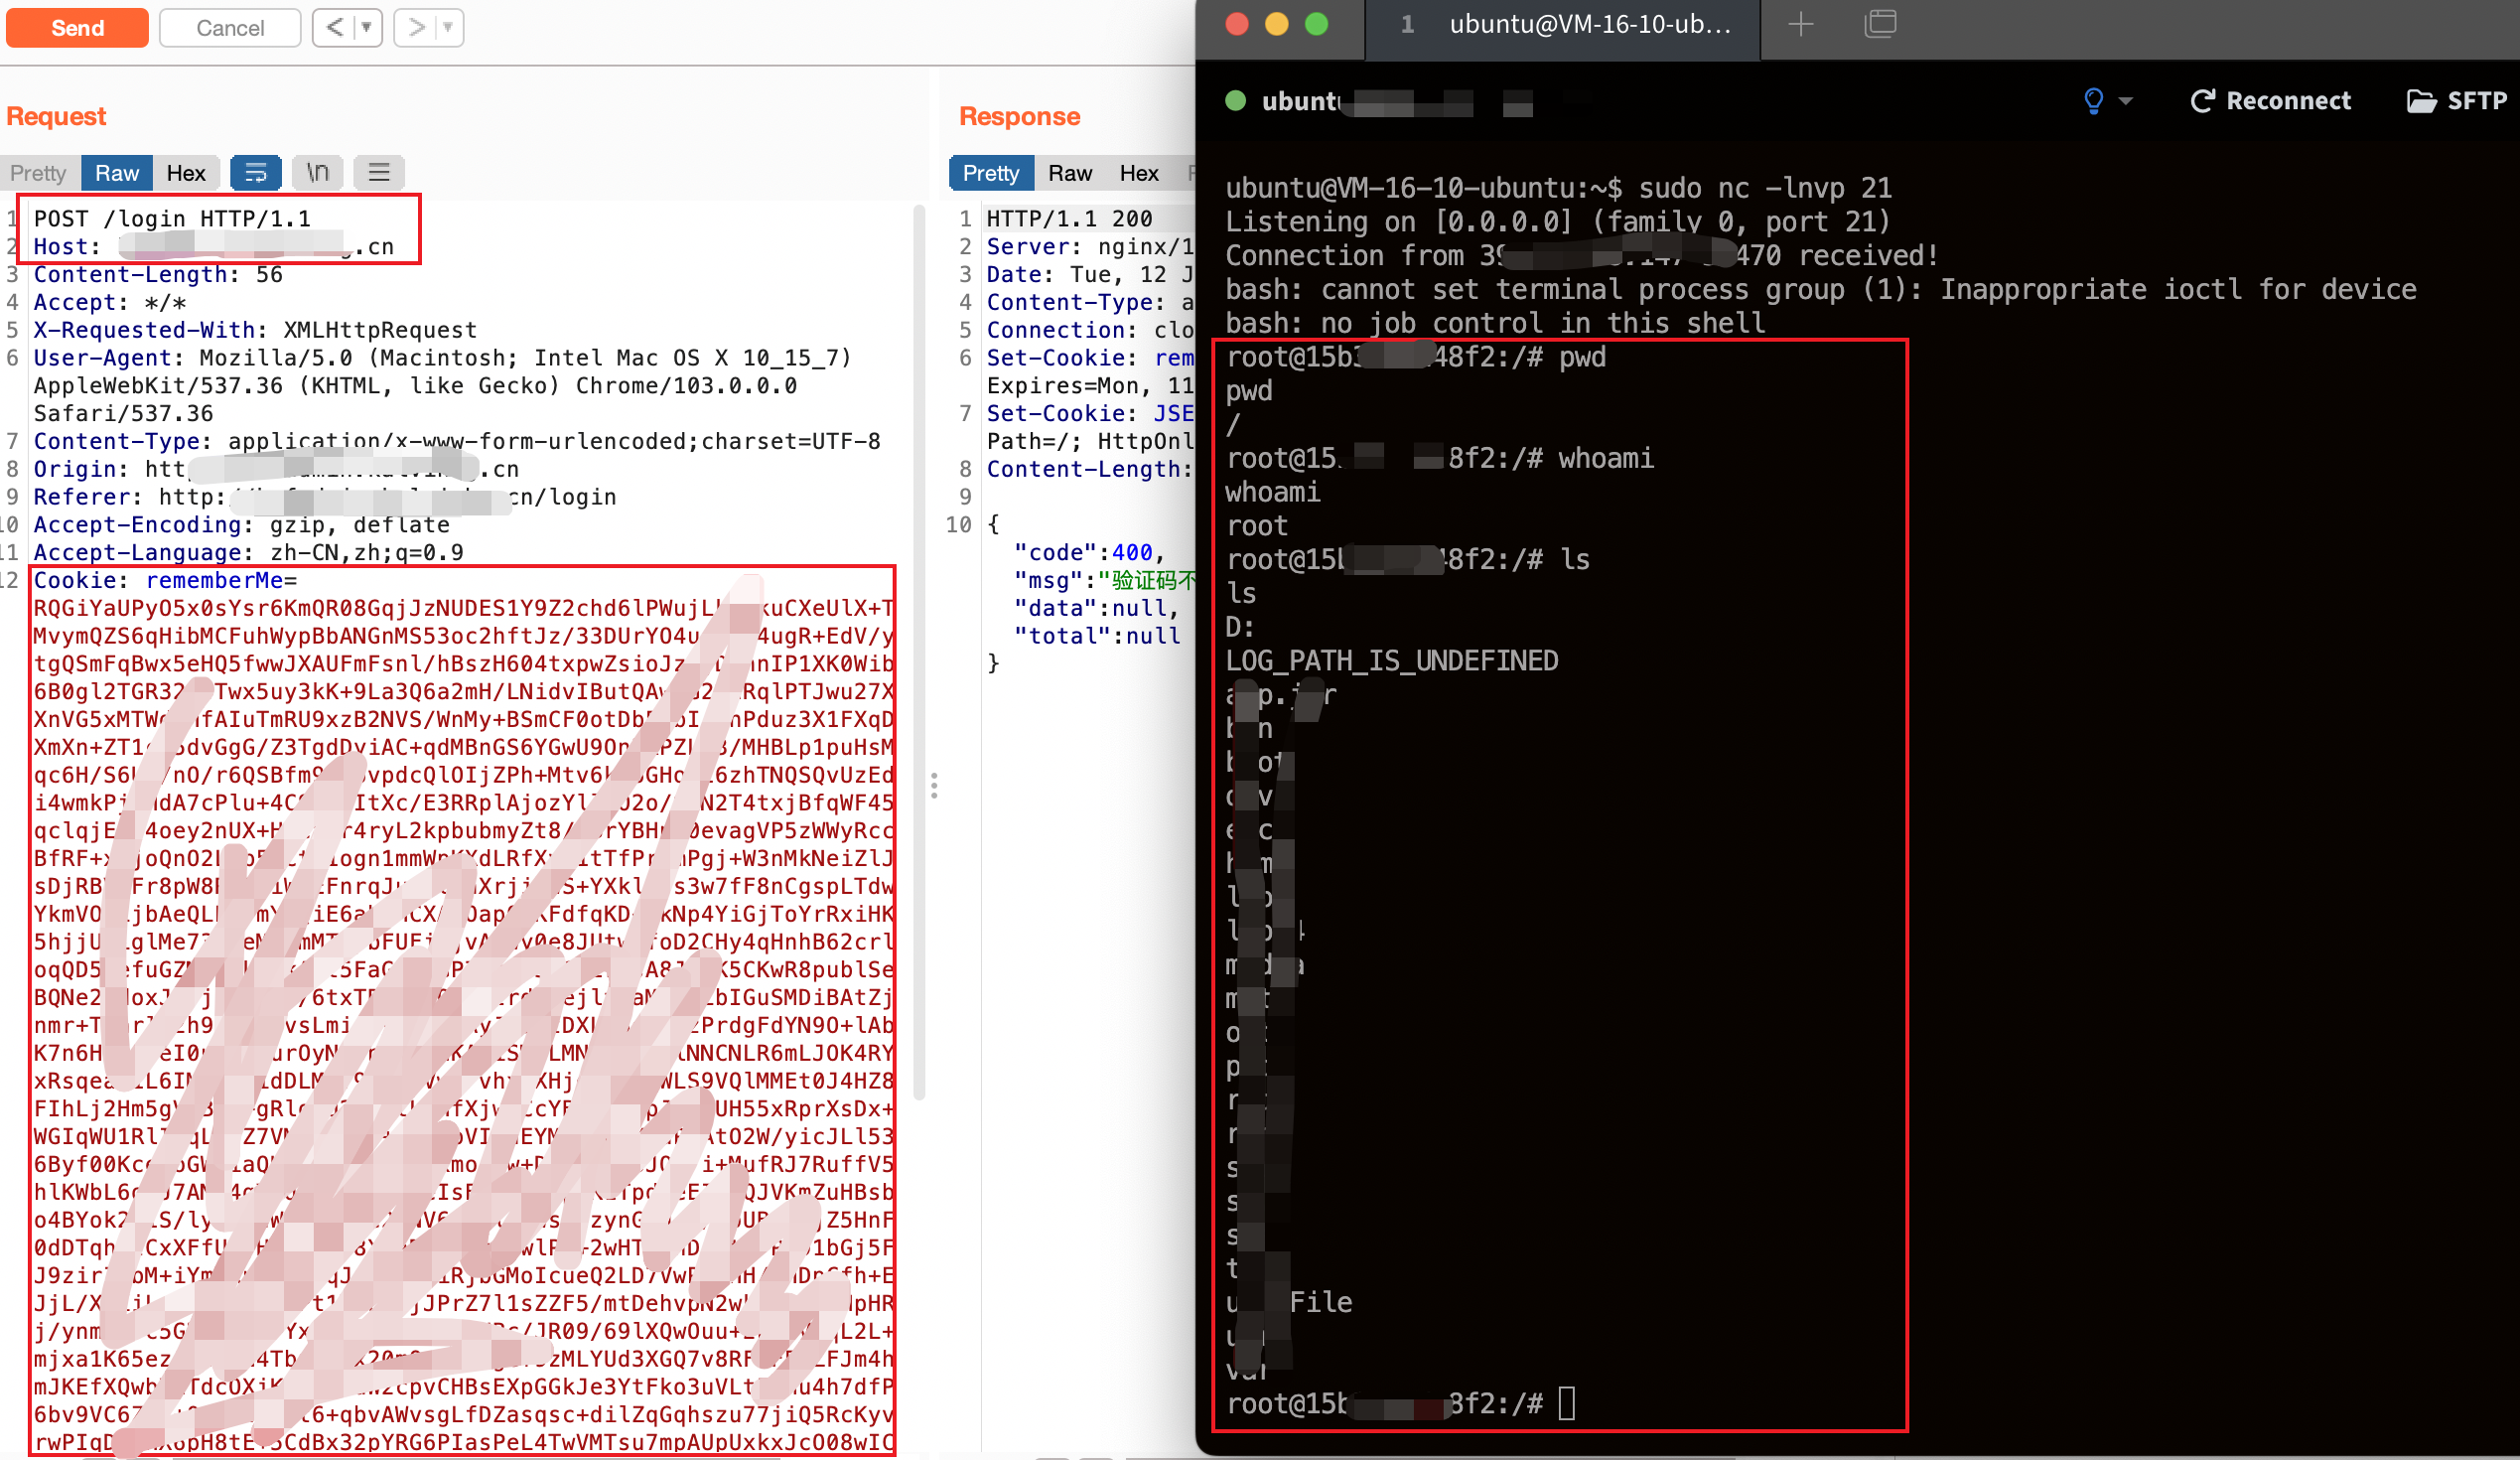Click the orange Send button
The image size is (2520, 1460).
(77, 27)
